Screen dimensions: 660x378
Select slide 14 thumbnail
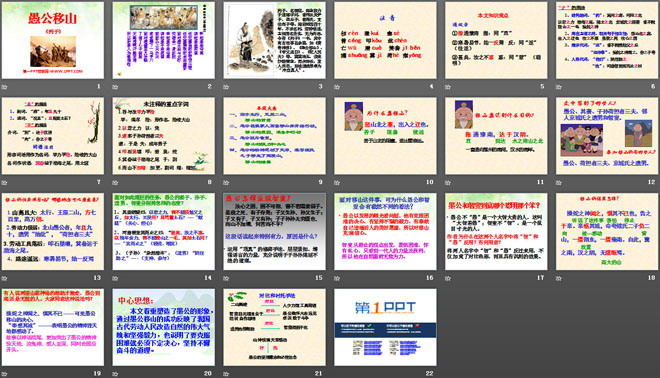(163, 232)
